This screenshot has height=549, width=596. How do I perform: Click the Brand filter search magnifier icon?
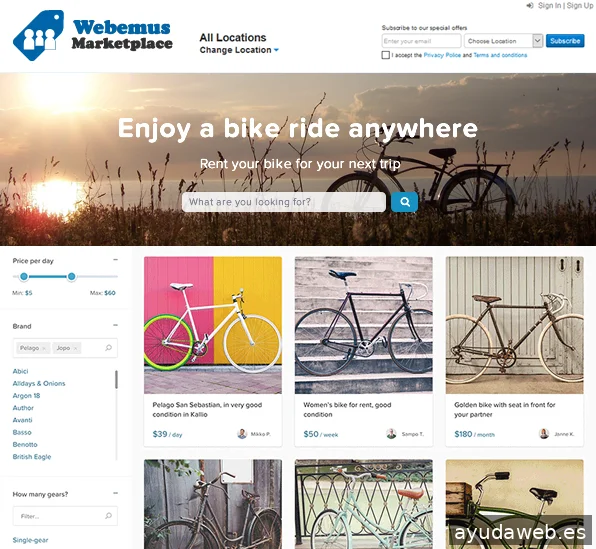coord(108,347)
